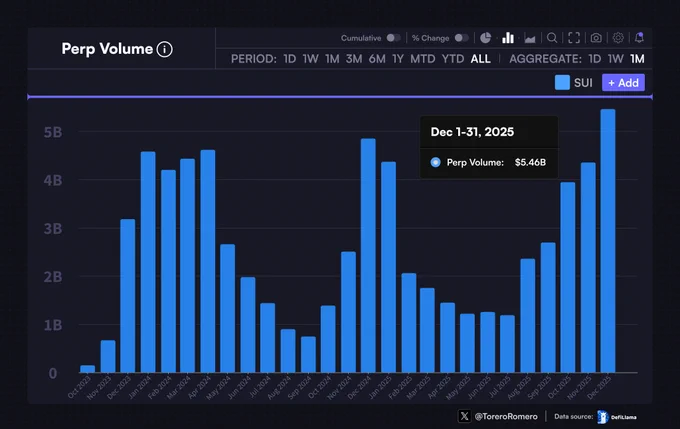Viewport: 680px width, 429px height.
Task: Set period to 6M
Action: 377,59
